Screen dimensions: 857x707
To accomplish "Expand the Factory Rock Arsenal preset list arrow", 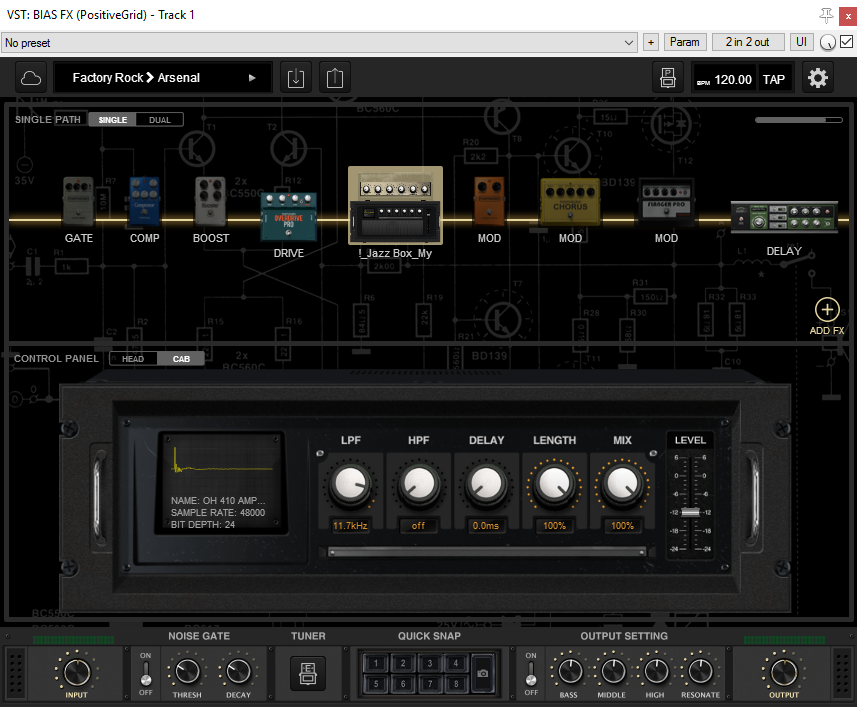I will pos(252,78).
